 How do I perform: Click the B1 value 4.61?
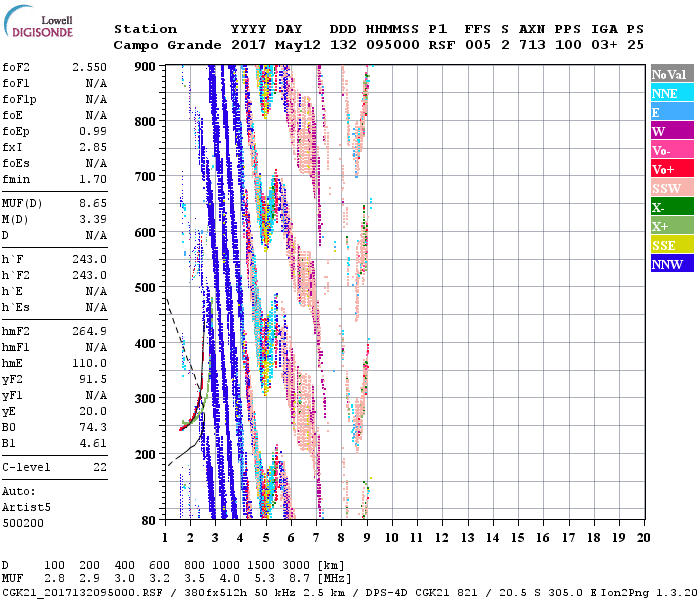pyautogui.click(x=93, y=443)
